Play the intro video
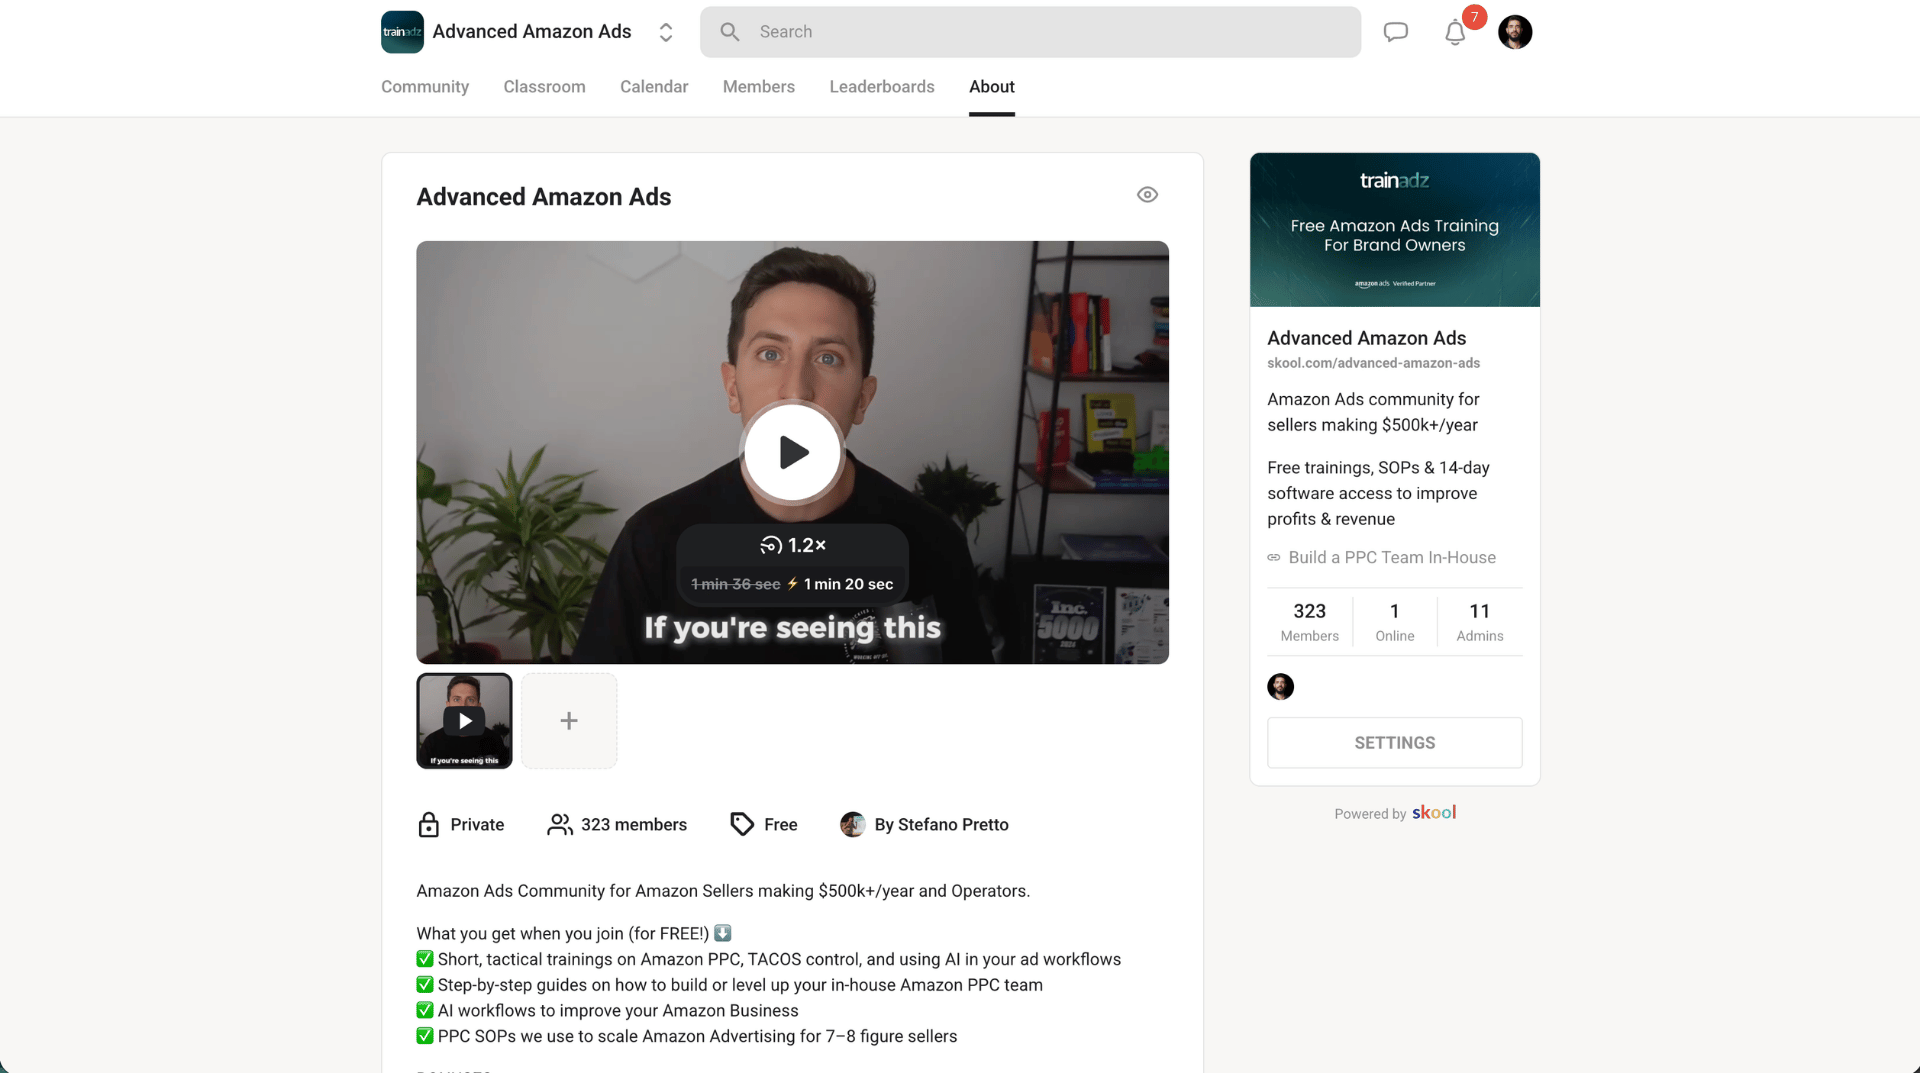Screen dimensions: 1920x1080 click(x=792, y=453)
